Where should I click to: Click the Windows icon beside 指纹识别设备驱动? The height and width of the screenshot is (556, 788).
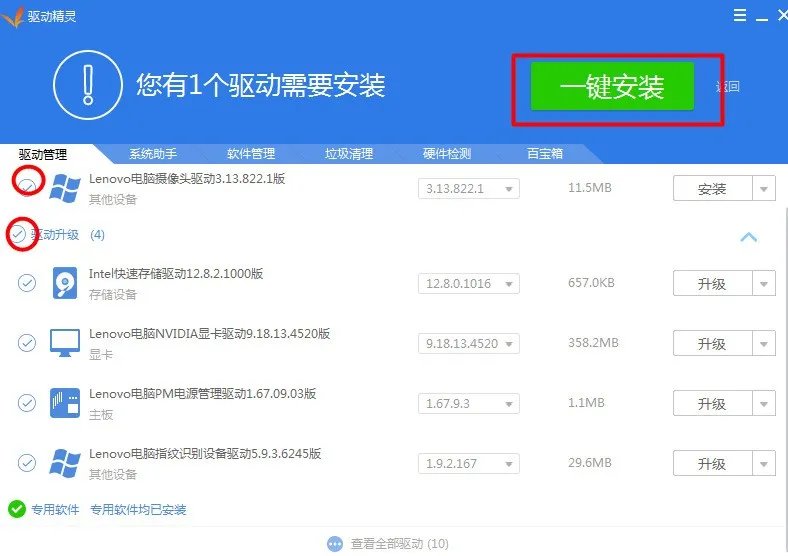[x=65, y=463]
